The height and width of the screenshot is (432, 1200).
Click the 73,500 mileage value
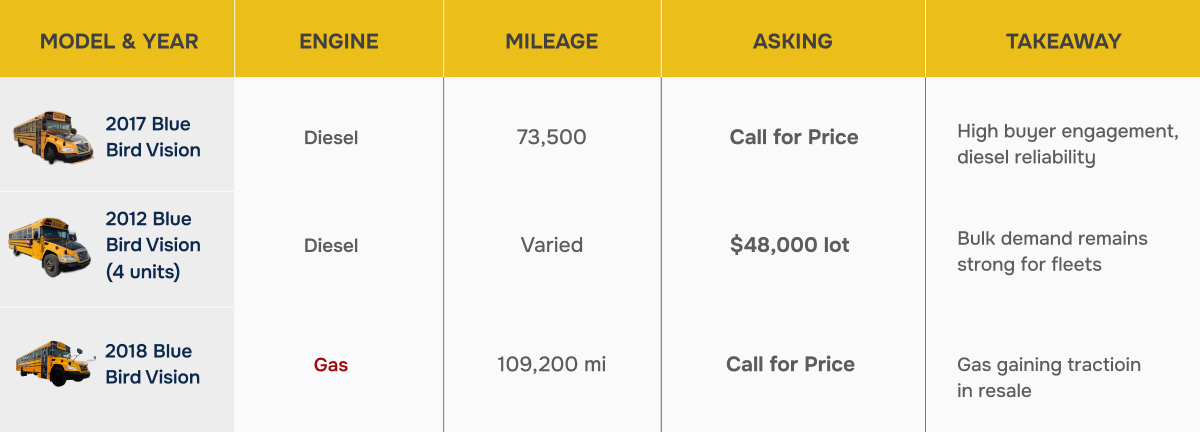[552, 137]
